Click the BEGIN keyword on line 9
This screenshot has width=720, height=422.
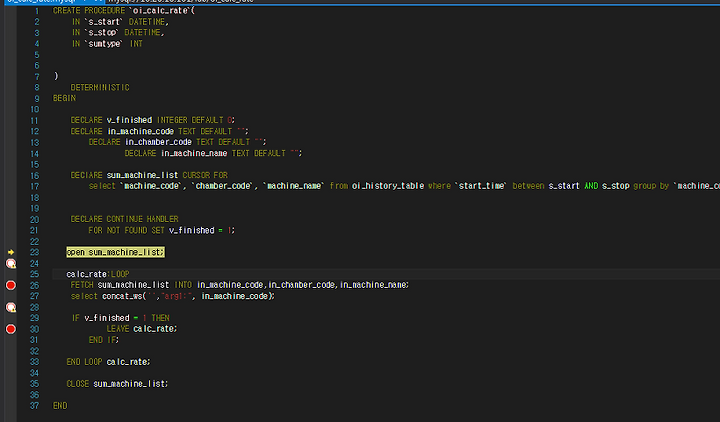64,98
